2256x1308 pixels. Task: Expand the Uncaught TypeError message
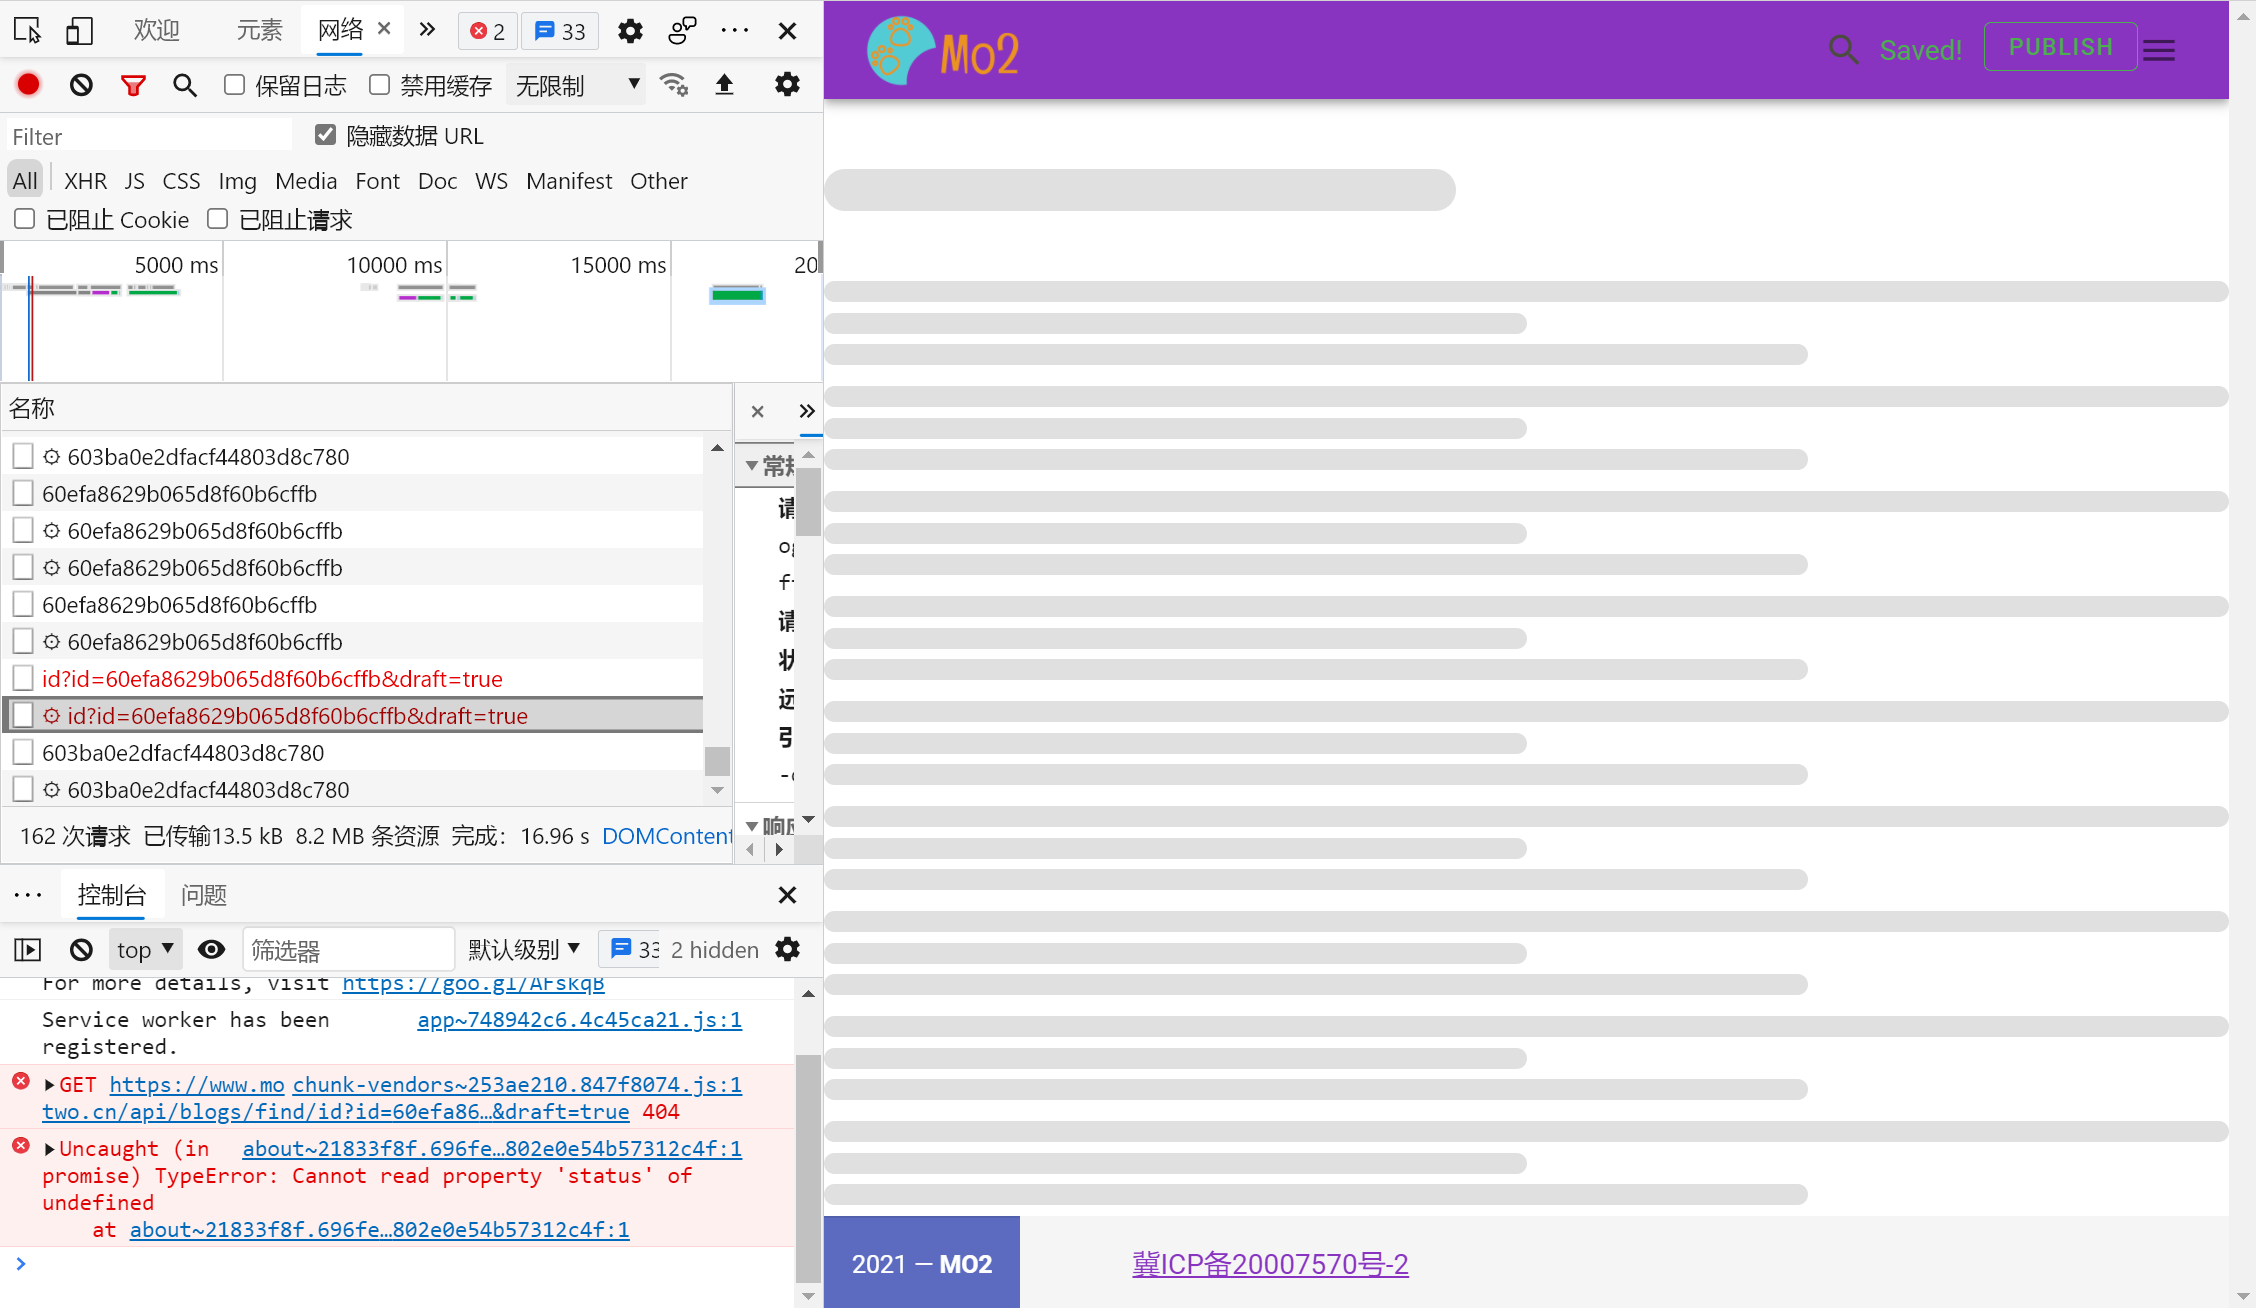point(49,1149)
